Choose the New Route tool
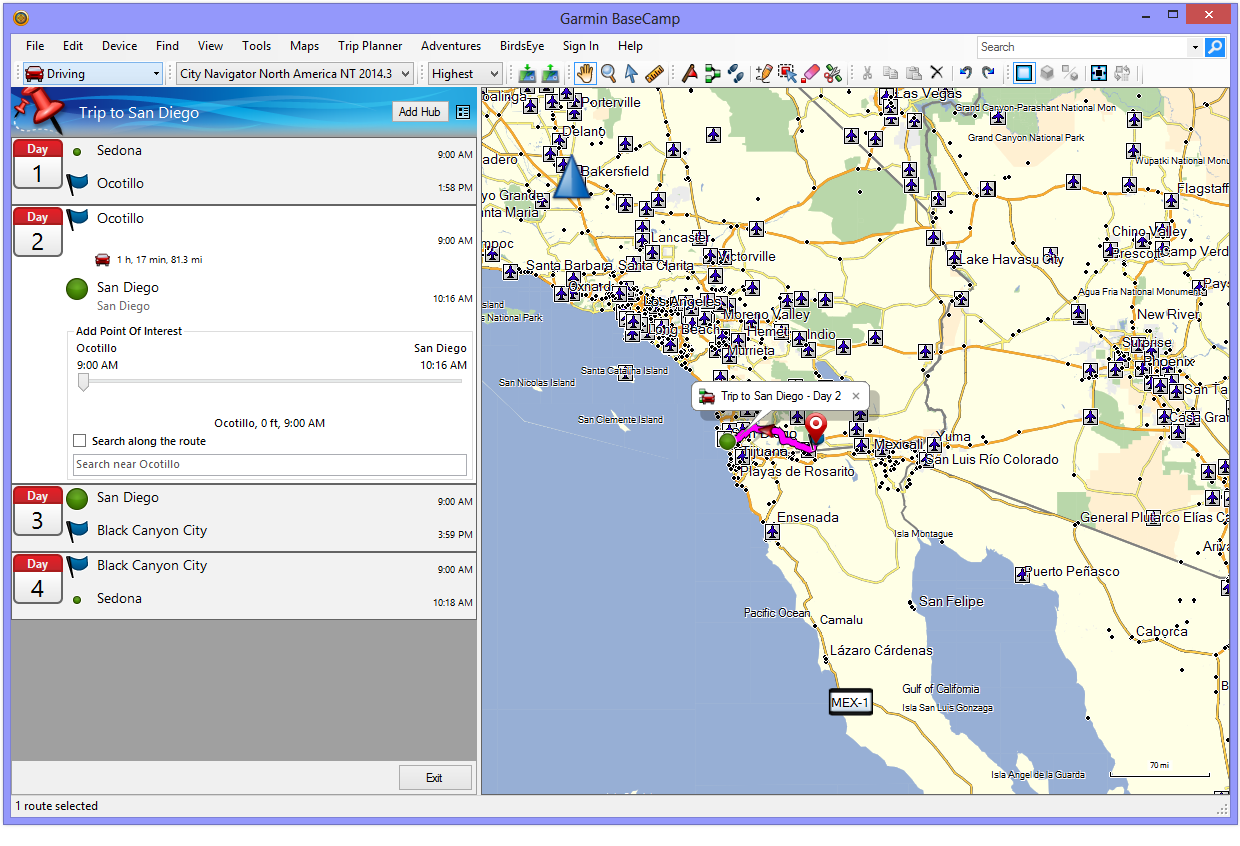This screenshot has width=1240, height=846. pyautogui.click(x=712, y=73)
